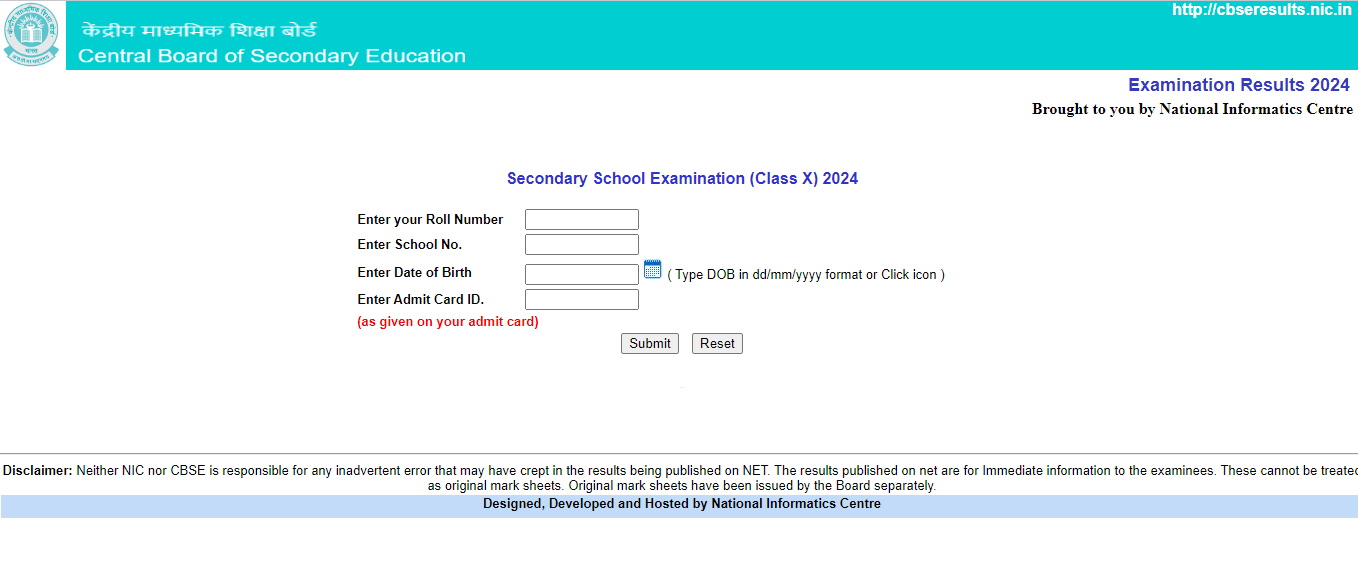
Task: Click the red admit card note
Action: click(x=447, y=322)
